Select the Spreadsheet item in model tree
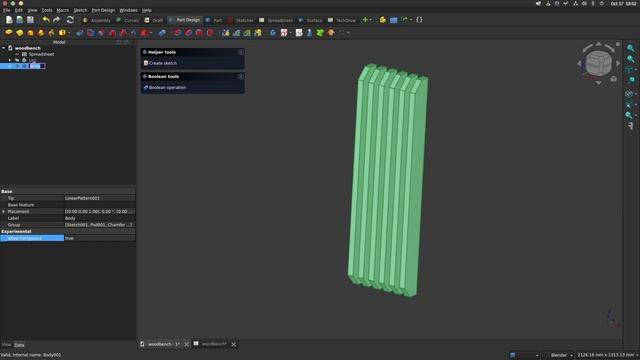 (41, 54)
